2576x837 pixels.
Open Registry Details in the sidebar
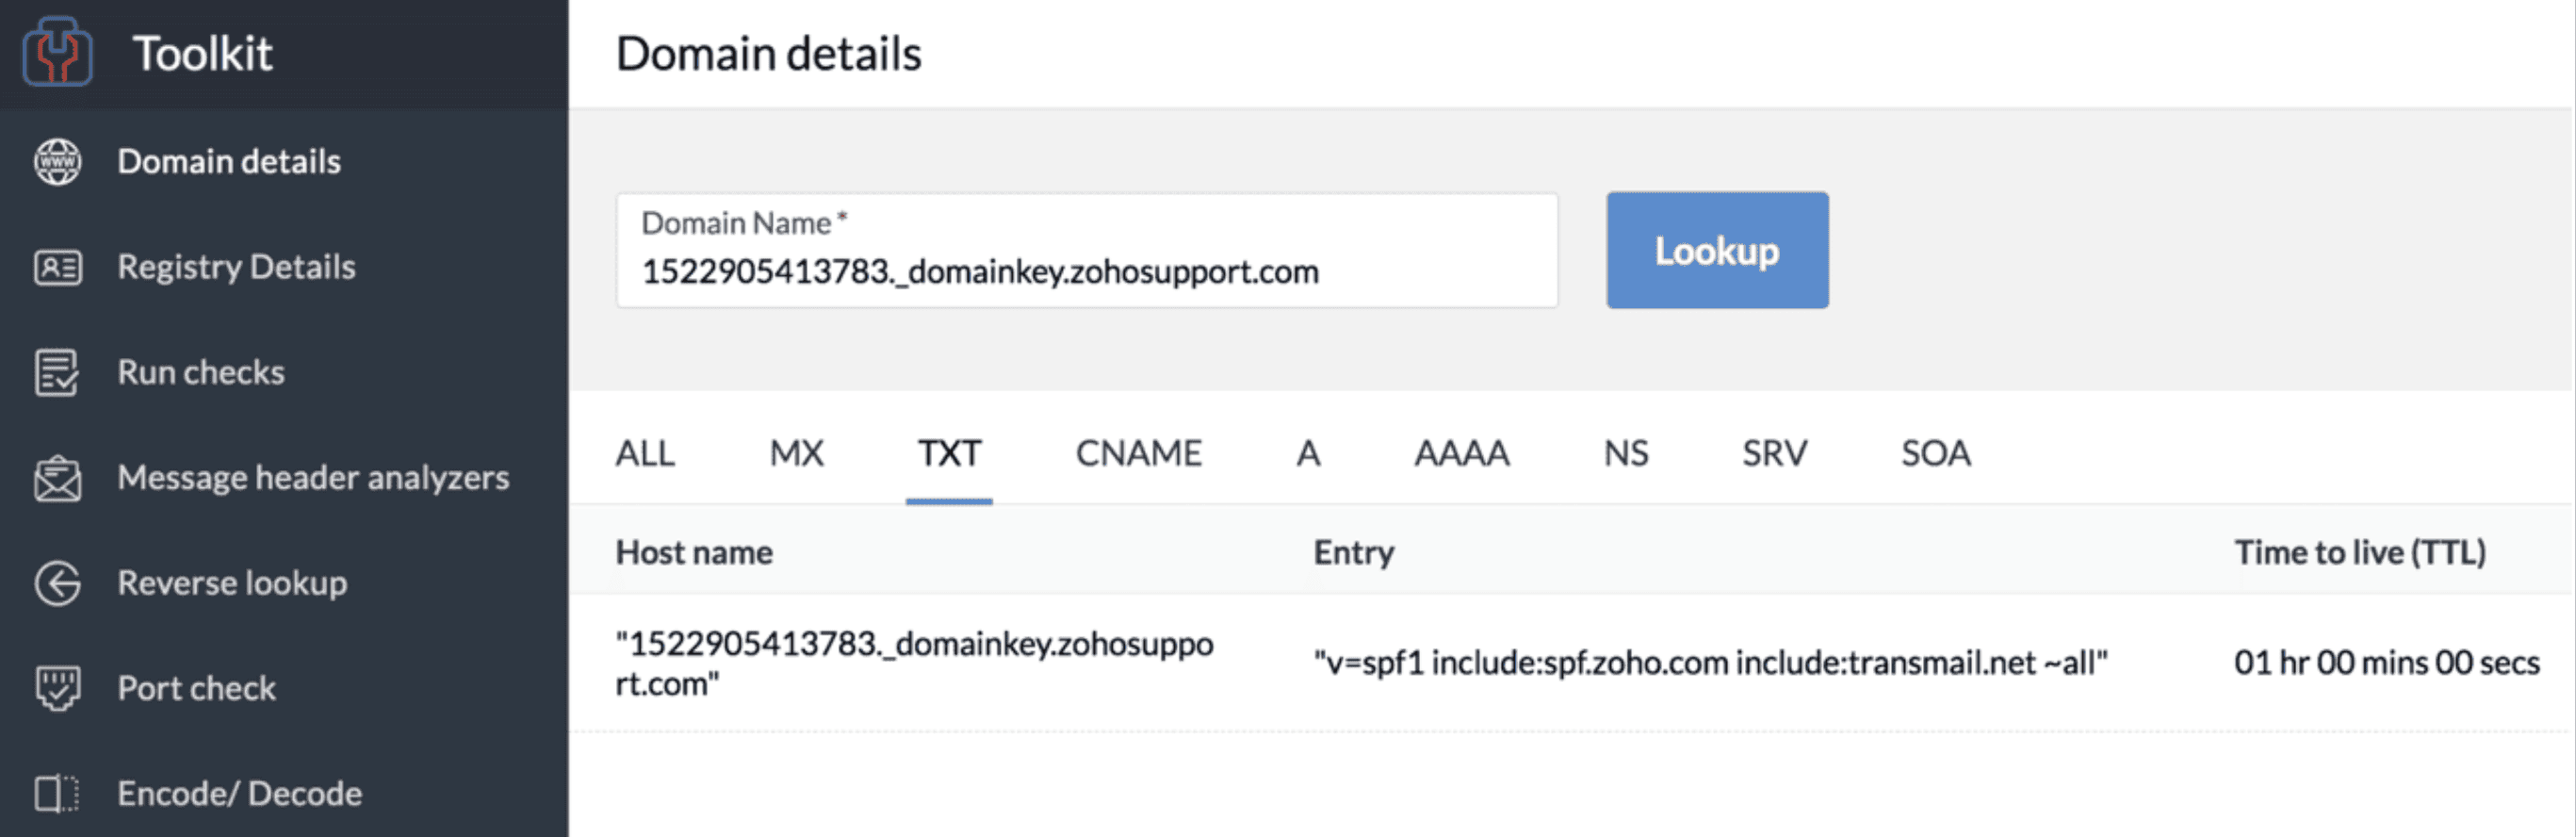[x=236, y=267]
